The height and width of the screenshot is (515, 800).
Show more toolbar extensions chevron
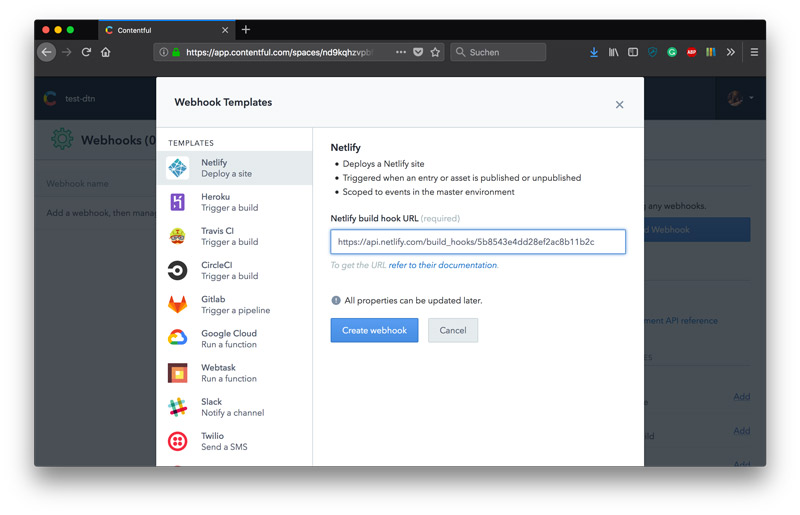tap(731, 52)
